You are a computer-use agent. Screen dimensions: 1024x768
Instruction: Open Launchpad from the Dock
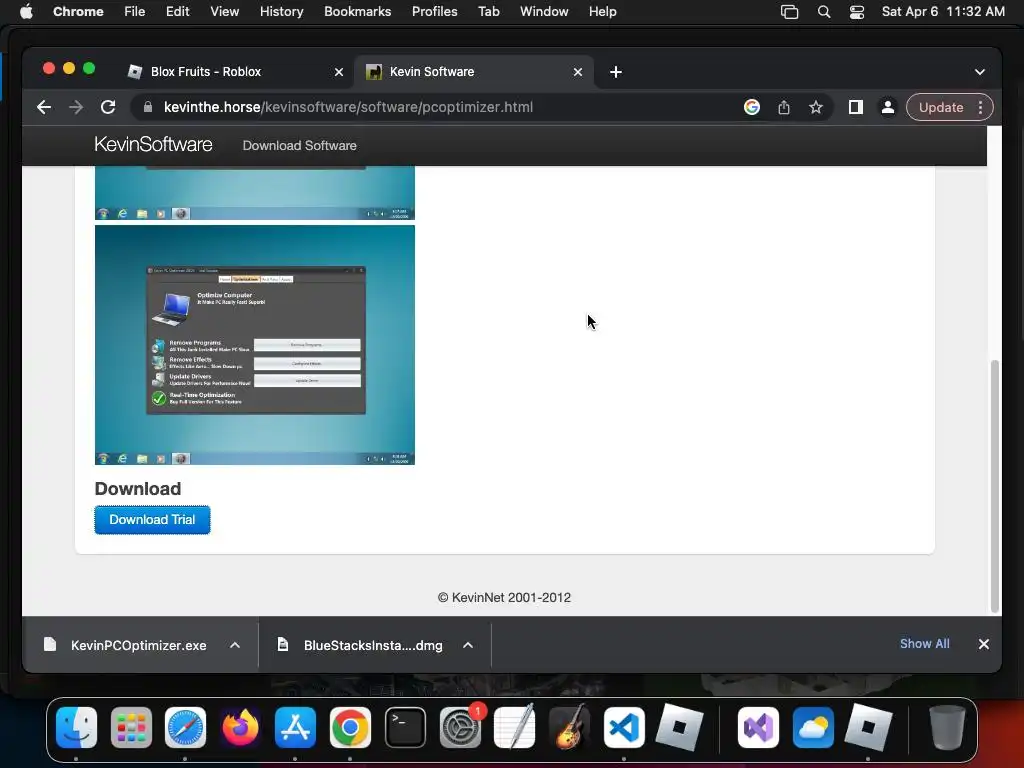pos(131,727)
